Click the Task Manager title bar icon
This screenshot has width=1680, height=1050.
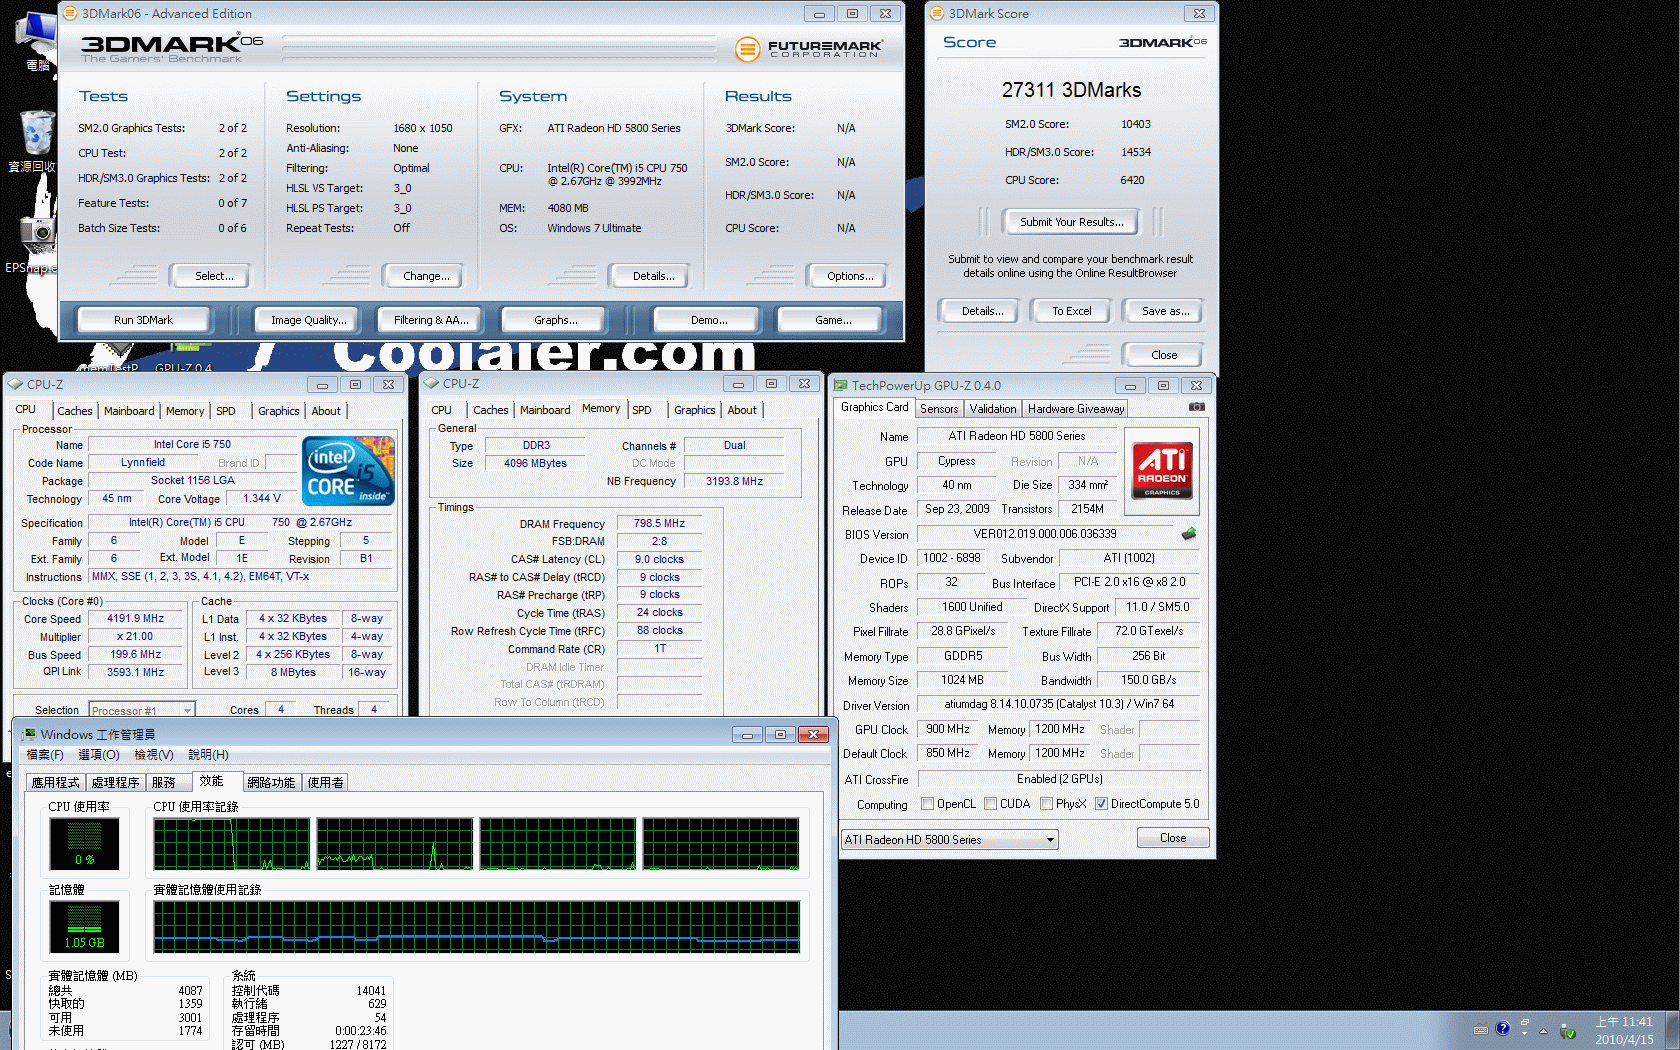point(29,734)
